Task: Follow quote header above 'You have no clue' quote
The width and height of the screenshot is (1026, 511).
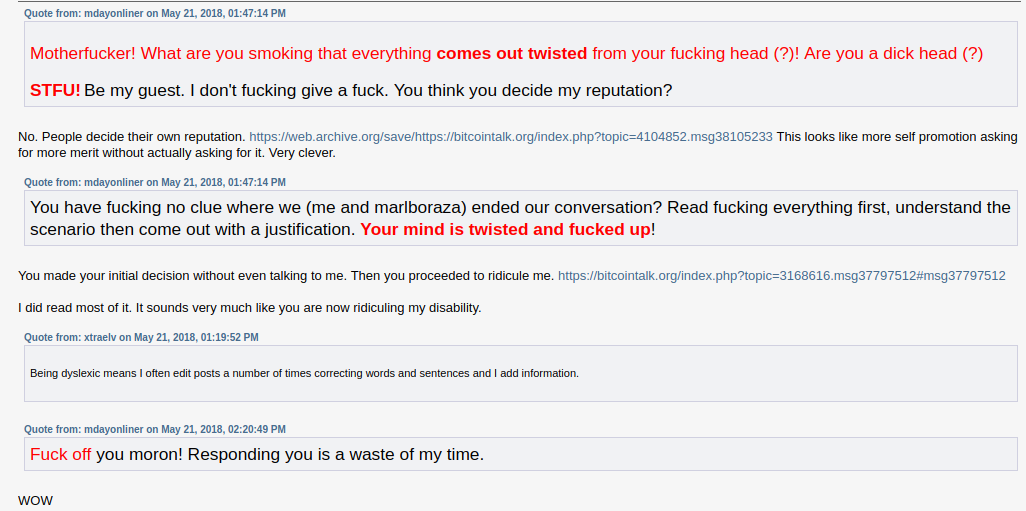Action: point(155,182)
